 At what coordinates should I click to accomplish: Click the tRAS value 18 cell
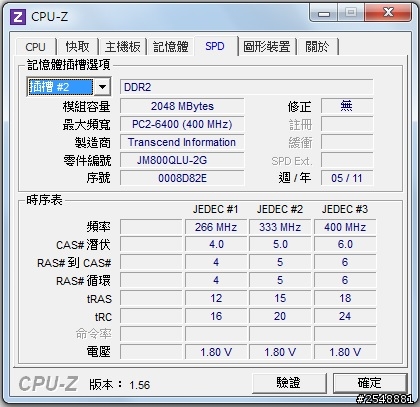pos(345,298)
